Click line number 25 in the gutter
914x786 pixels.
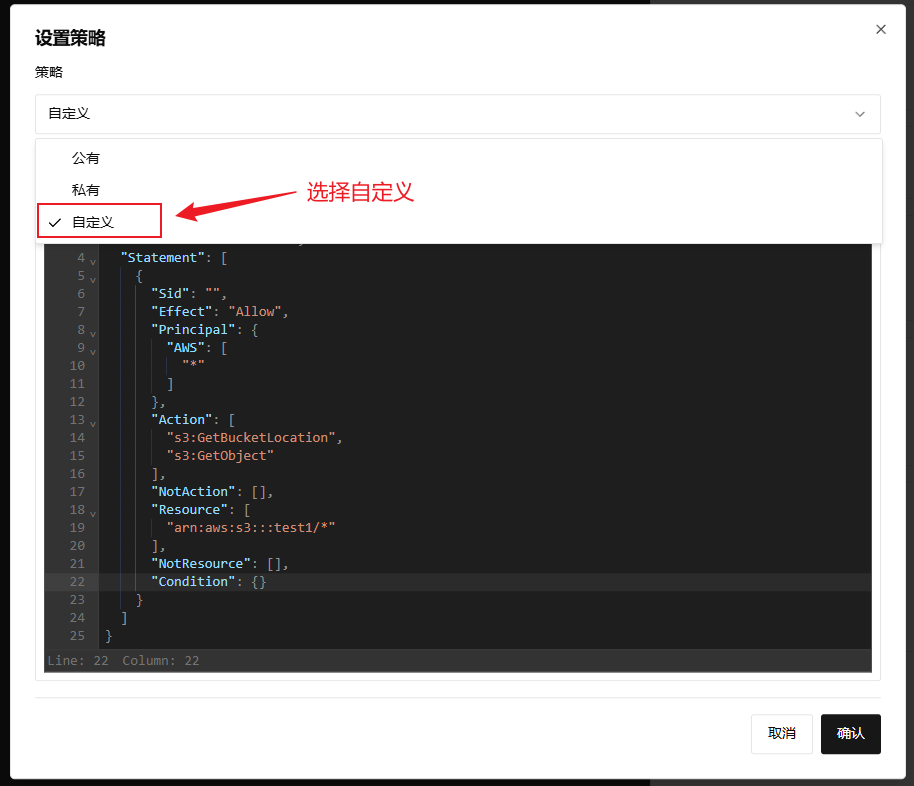pos(78,636)
